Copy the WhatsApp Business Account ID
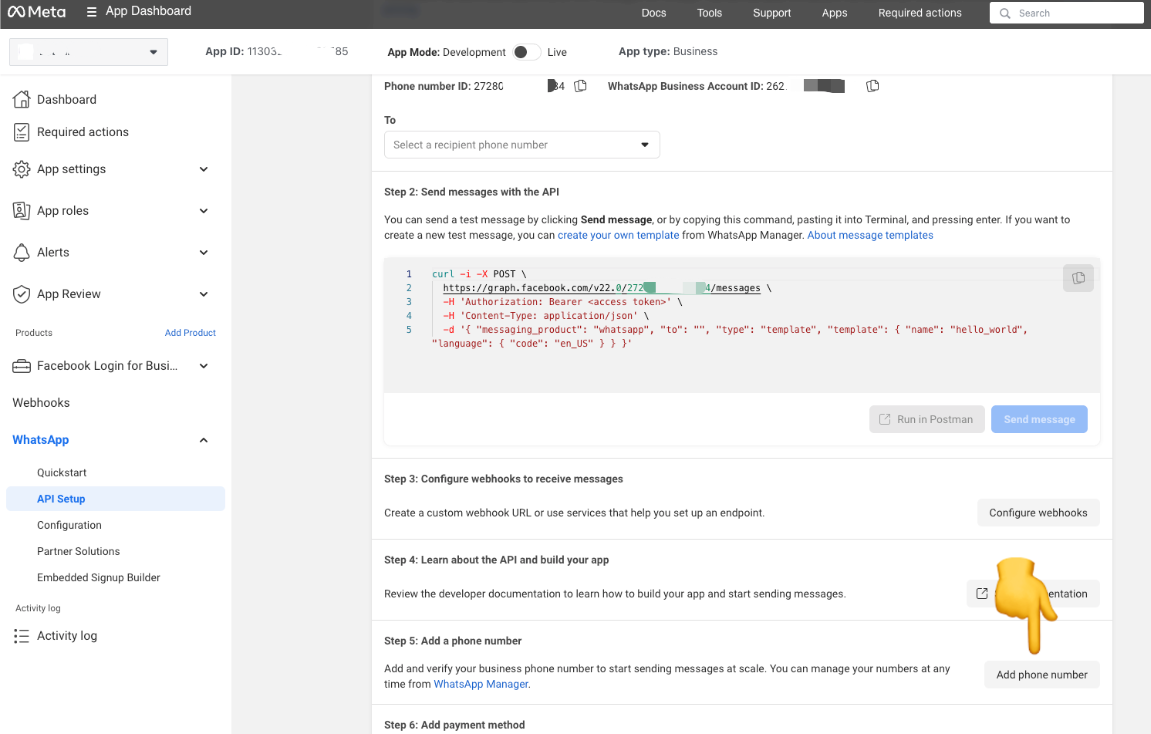The height and width of the screenshot is (734, 1151). 872,87
